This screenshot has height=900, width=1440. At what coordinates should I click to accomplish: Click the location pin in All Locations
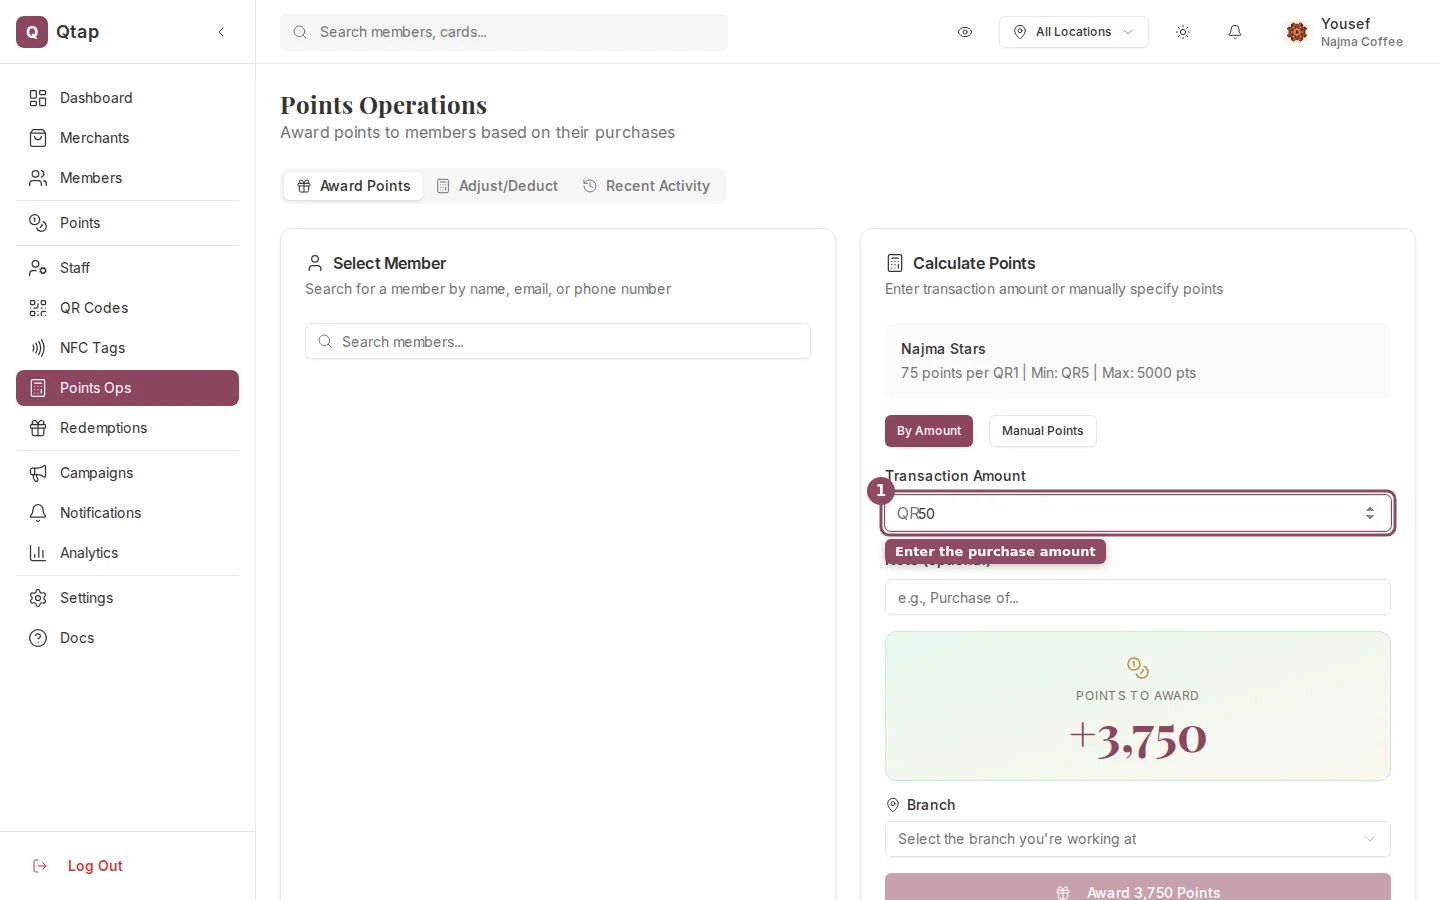coord(1020,32)
